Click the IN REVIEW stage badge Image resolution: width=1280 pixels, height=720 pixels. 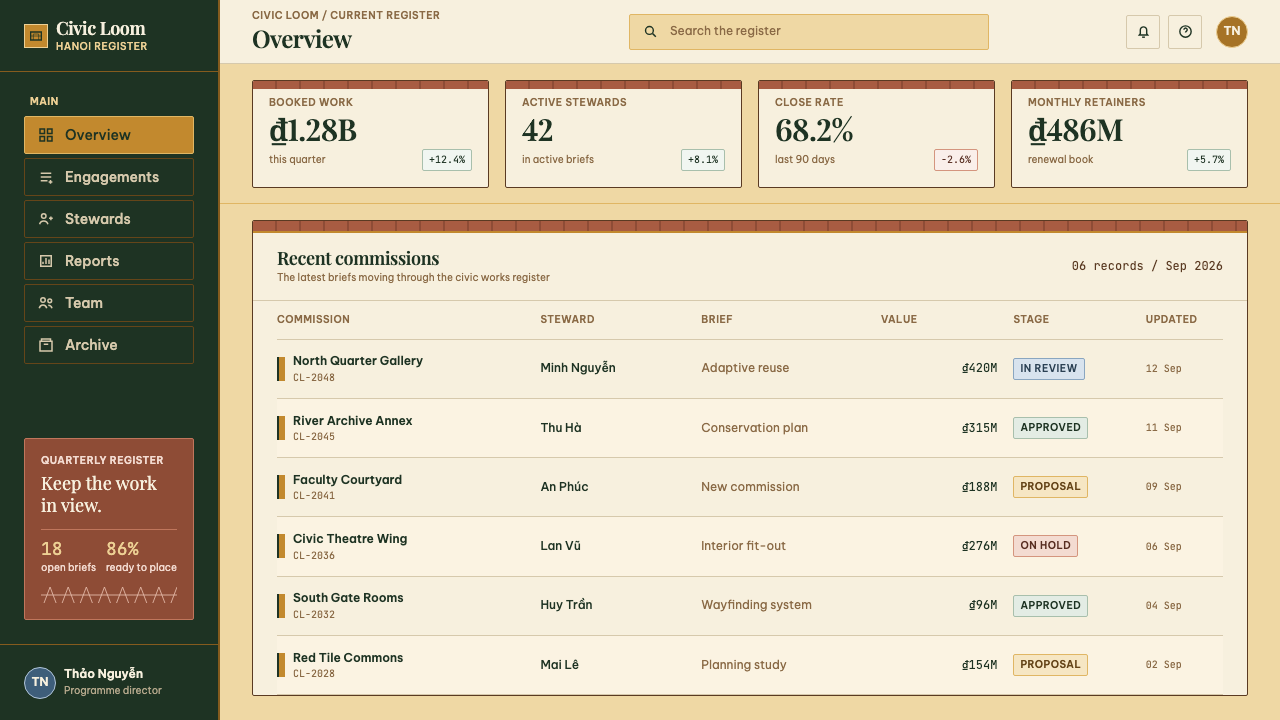[1049, 369]
